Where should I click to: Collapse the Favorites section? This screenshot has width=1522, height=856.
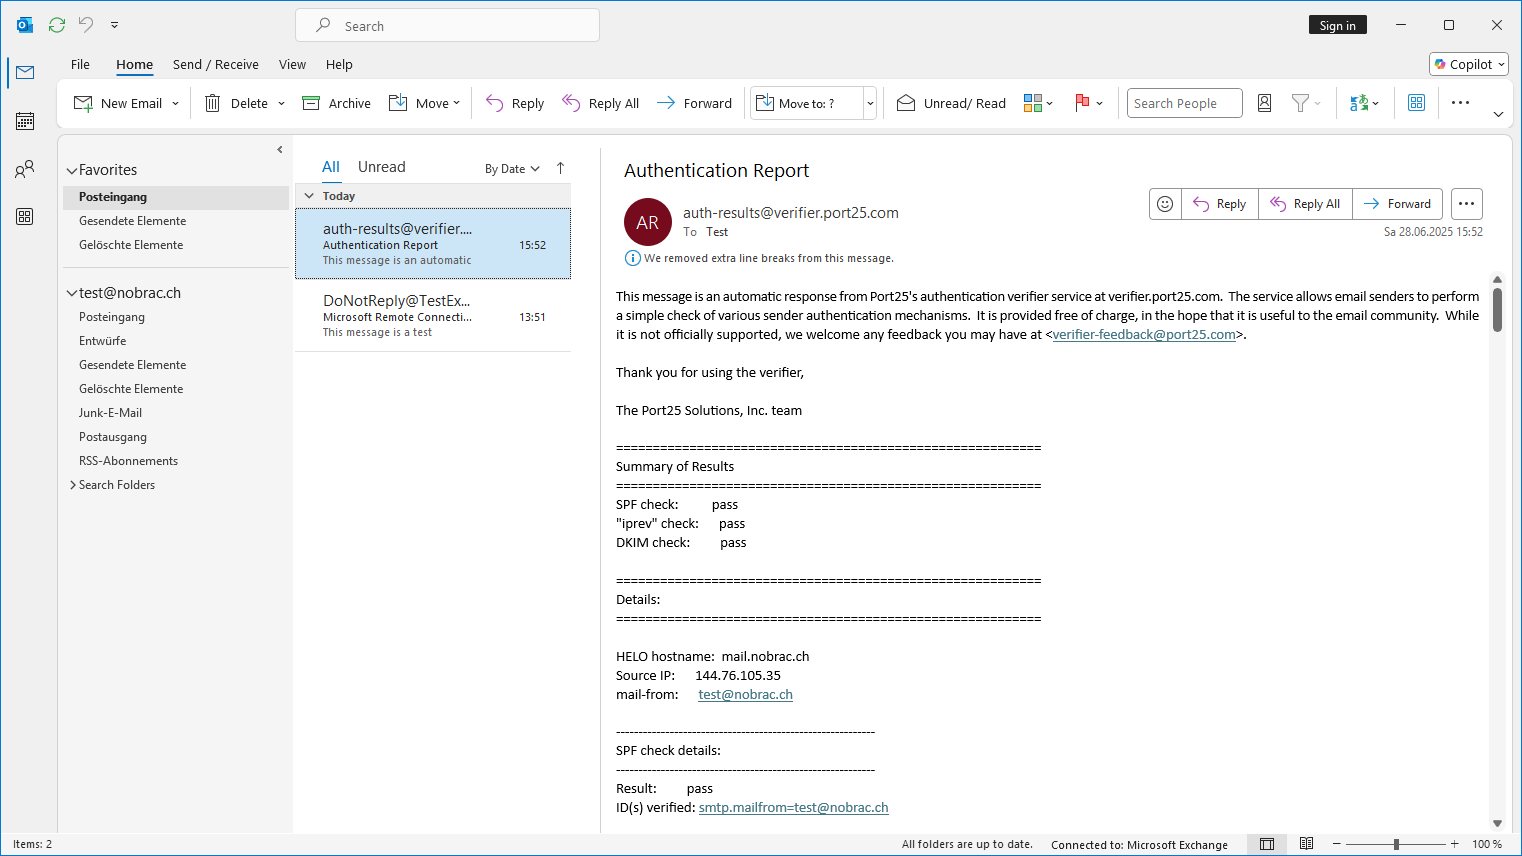72,171
